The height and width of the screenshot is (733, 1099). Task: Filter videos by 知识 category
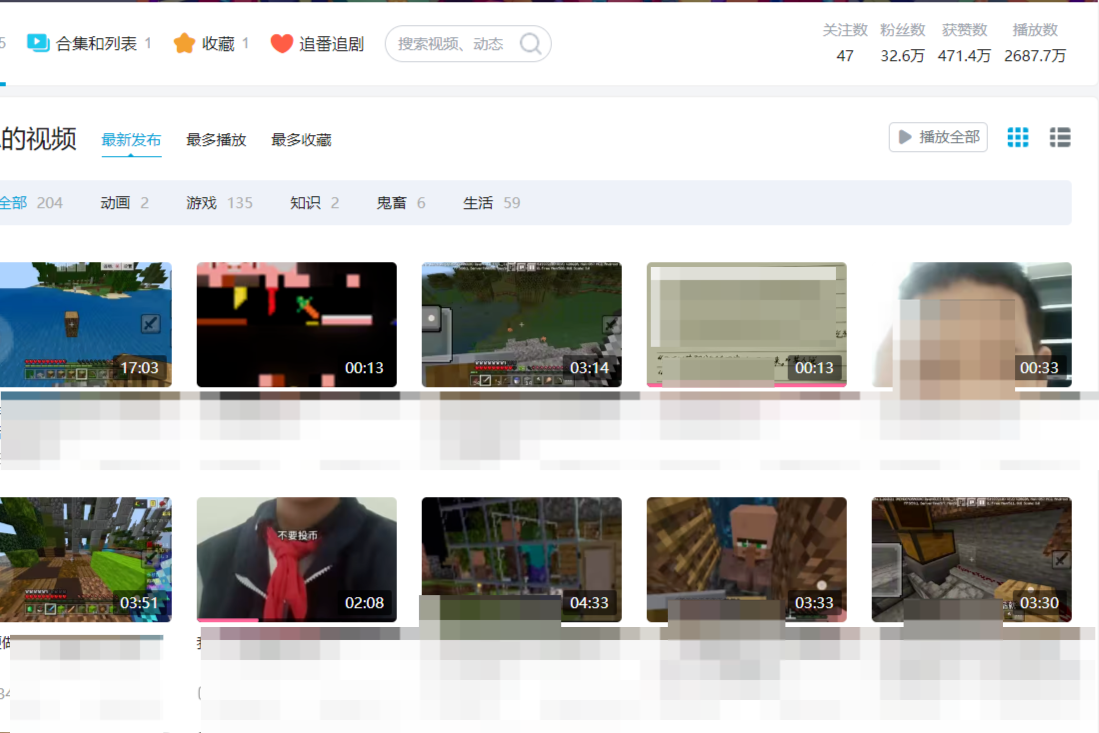[305, 203]
